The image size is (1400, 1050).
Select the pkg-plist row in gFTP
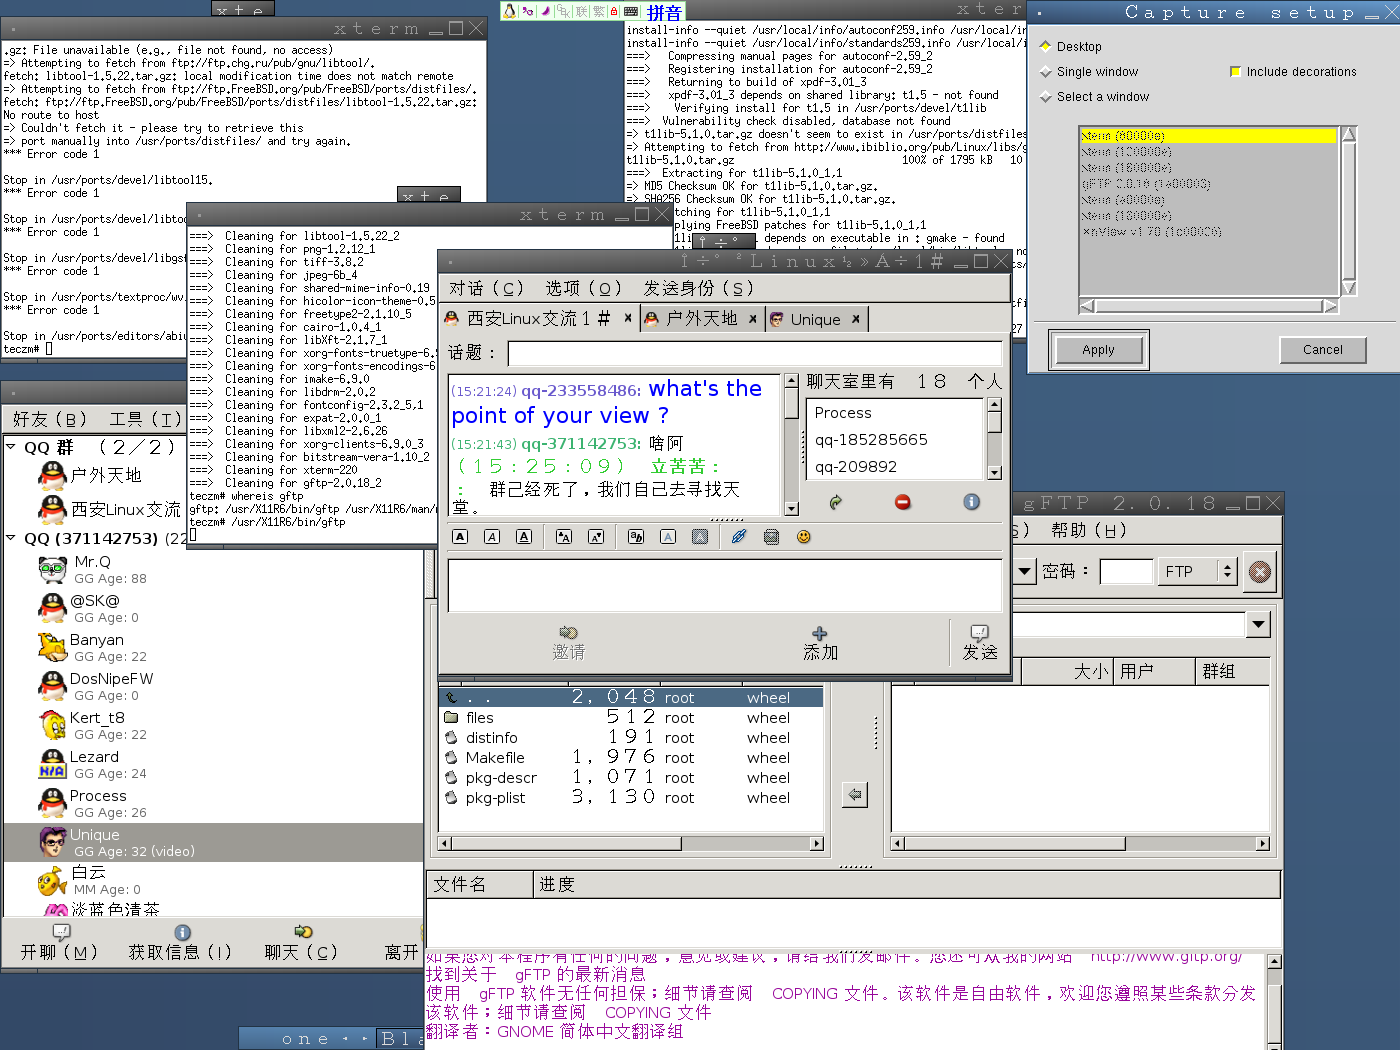pyautogui.click(x=630, y=797)
